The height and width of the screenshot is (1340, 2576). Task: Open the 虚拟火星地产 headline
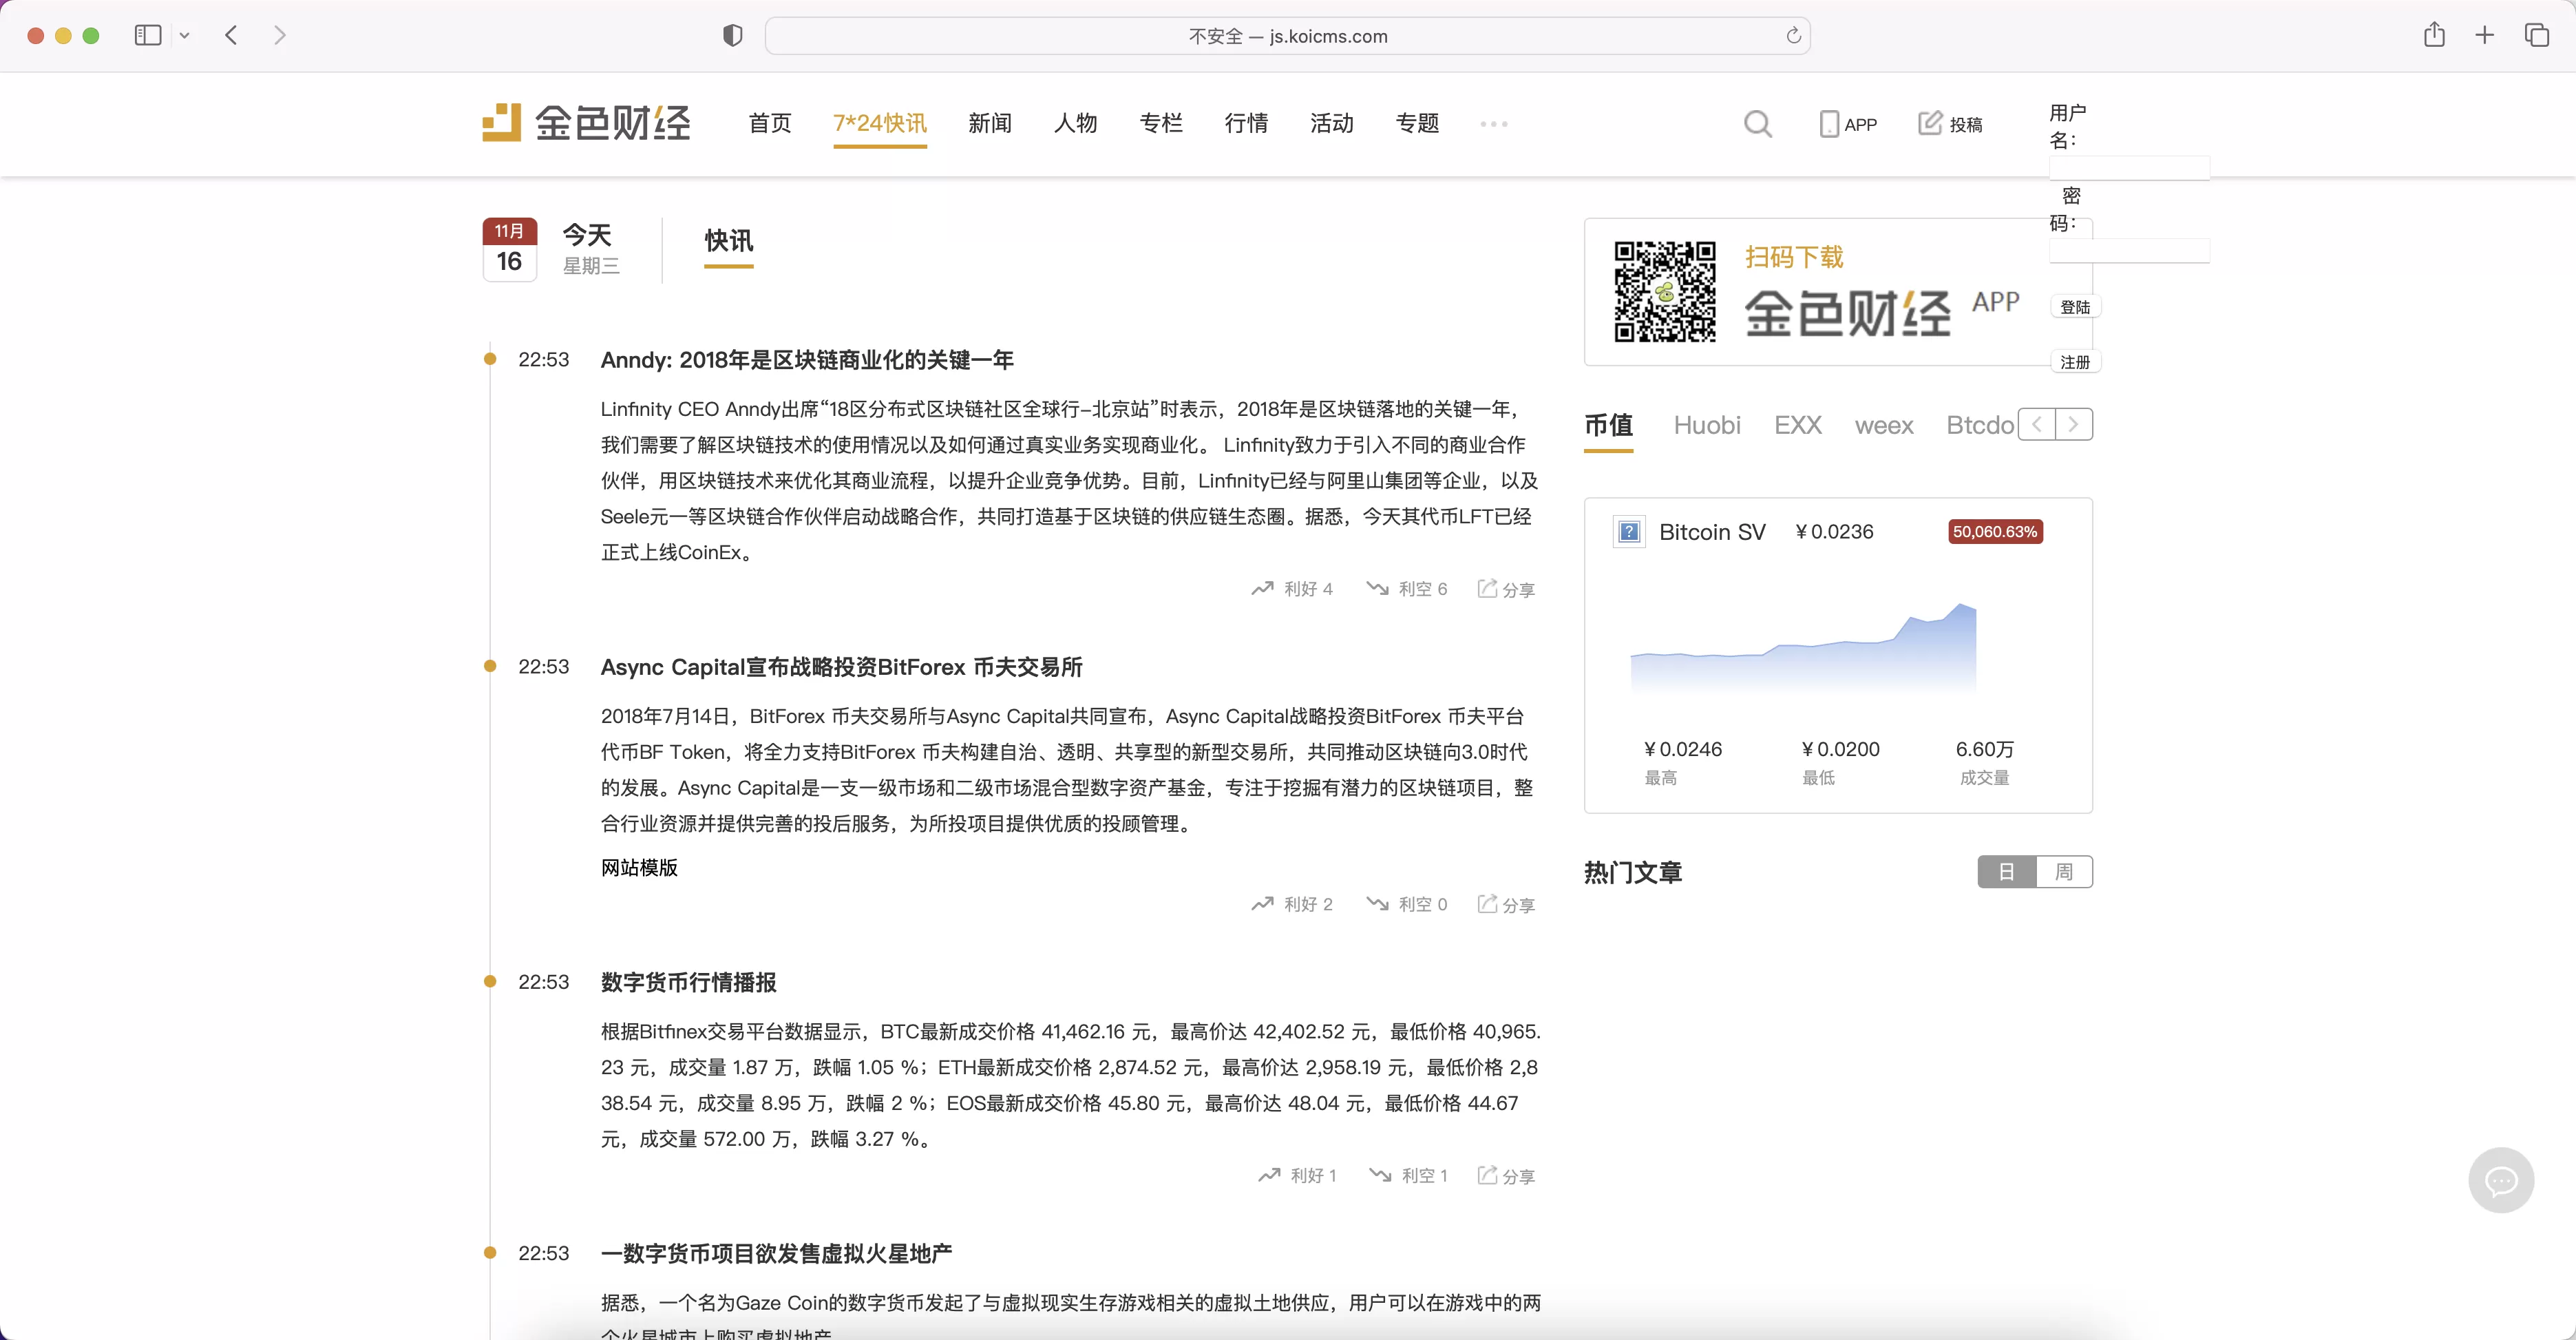[x=776, y=1254]
